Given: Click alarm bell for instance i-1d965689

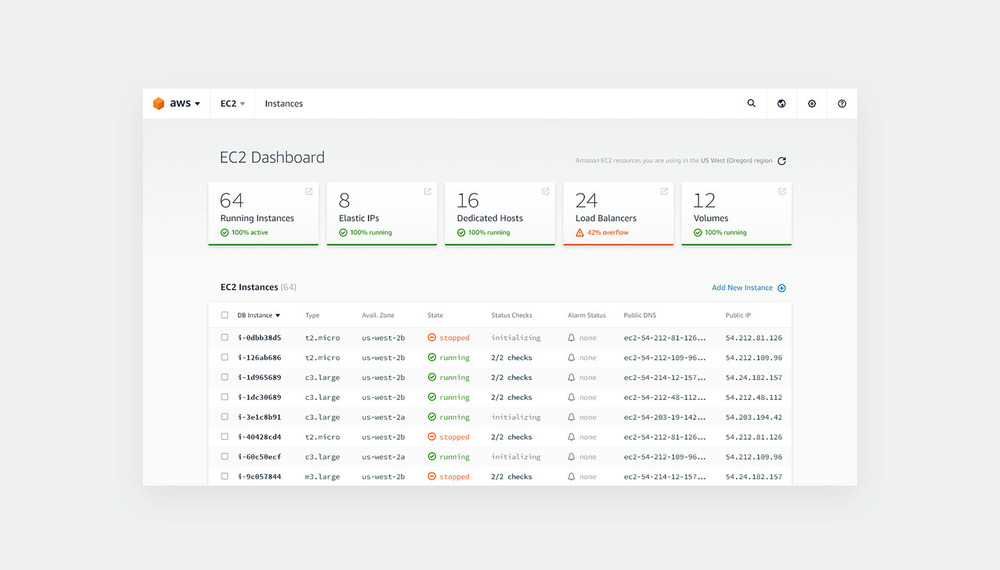Looking at the screenshot, I should point(571,377).
